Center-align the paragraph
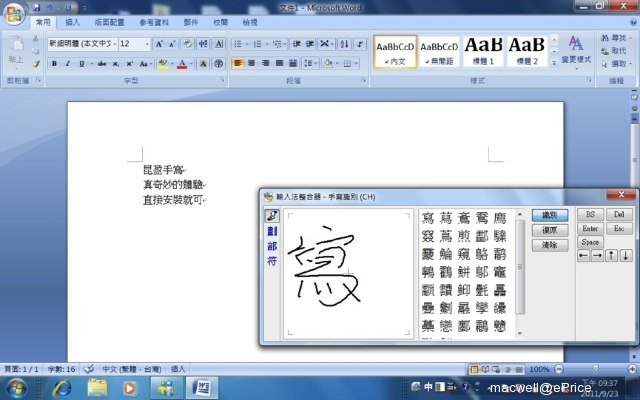 click(251, 63)
